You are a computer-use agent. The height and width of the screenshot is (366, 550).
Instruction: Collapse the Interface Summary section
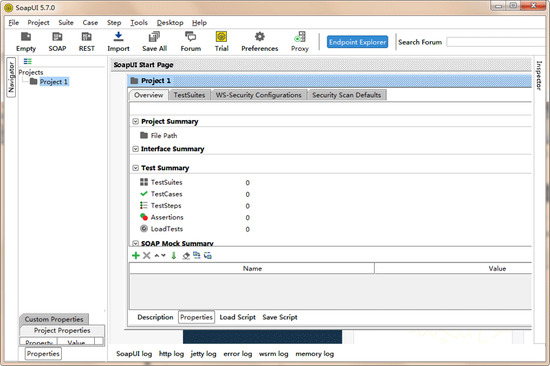click(135, 149)
